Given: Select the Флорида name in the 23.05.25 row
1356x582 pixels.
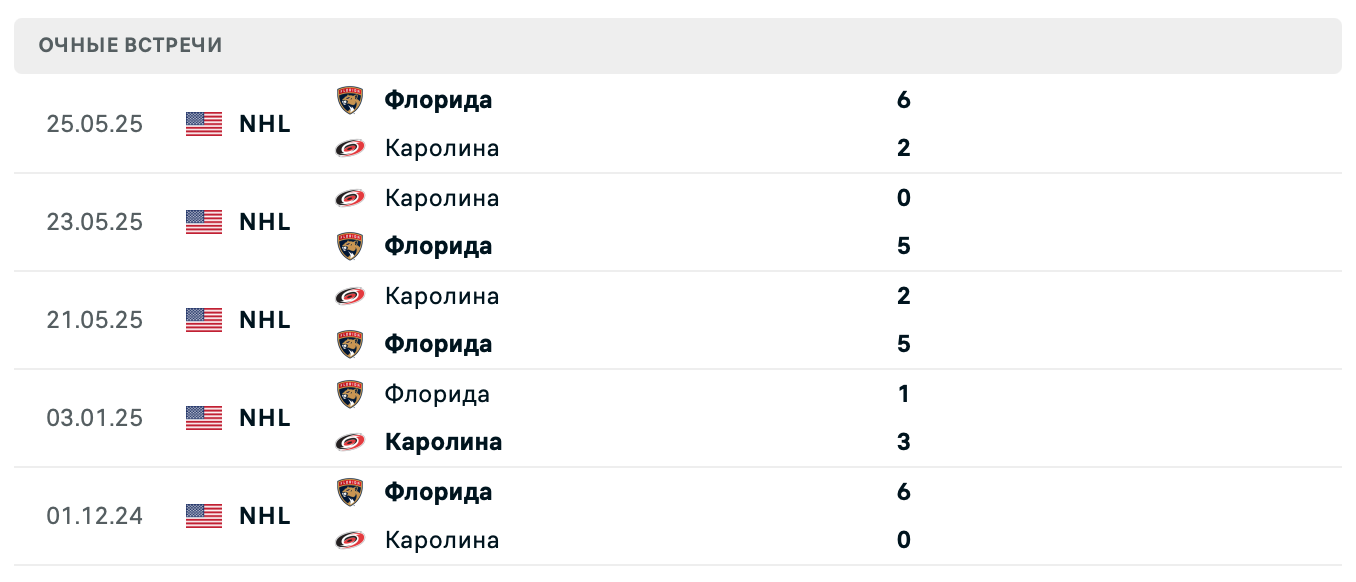Looking at the screenshot, I should pyautogui.click(x=439, y=246).
